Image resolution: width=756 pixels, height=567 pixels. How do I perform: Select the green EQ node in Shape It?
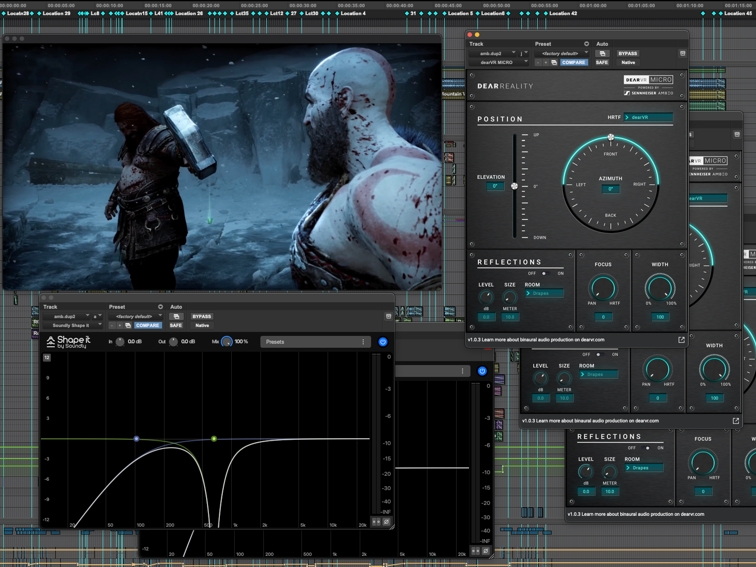tap(214, 439)
